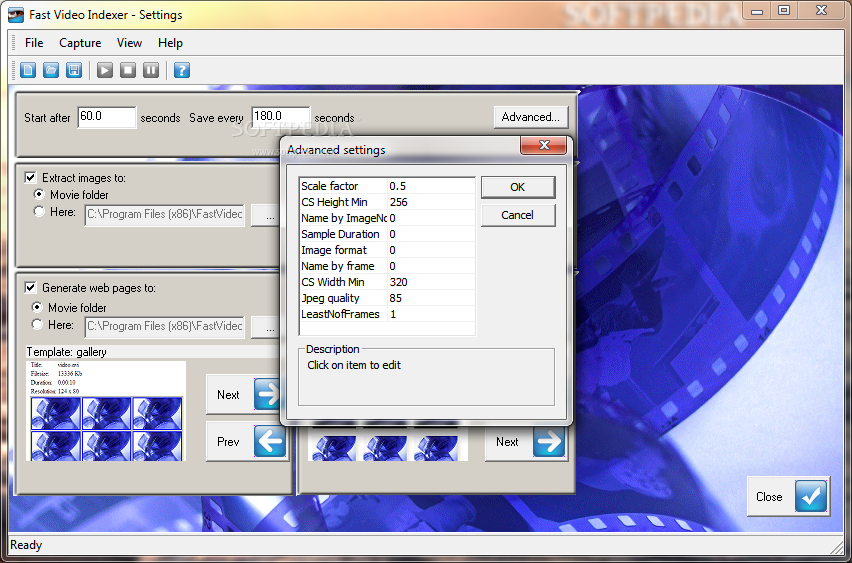Click the gallery template preview thumbnail
Viewport: 852px width, 563px height.
(x=106, y=411)
